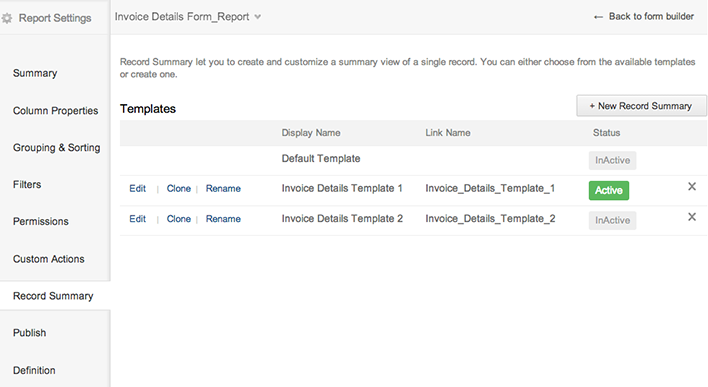Click the back arrow beside Back to form builder
The image size is (708, 387).
(598, 17)
